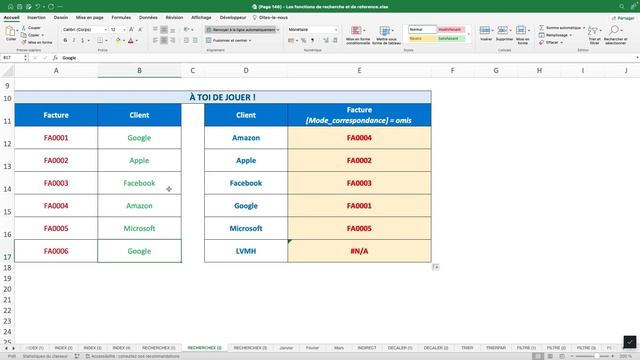
Task: Click the fx insert function icon
Action: (55, 58)
